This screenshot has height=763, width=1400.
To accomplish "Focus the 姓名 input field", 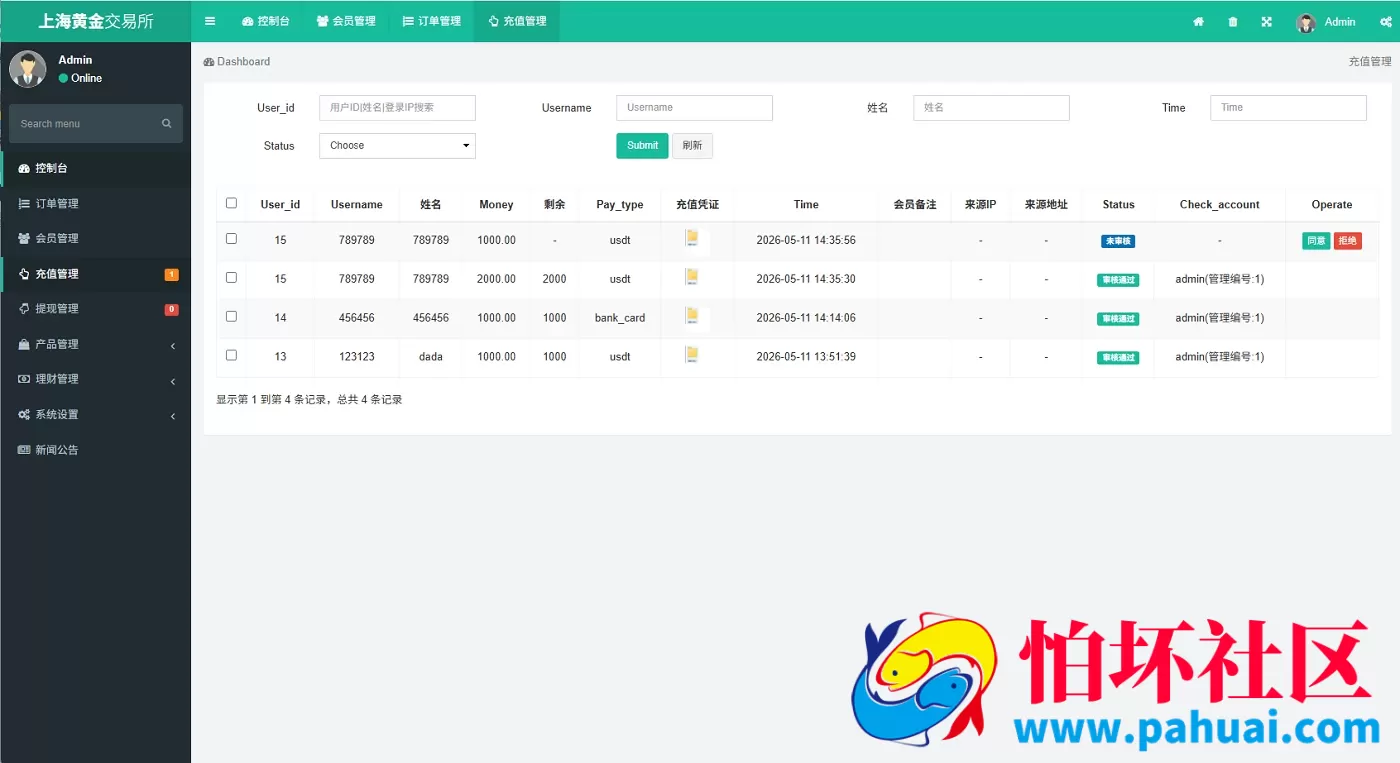I will [991, 108].
